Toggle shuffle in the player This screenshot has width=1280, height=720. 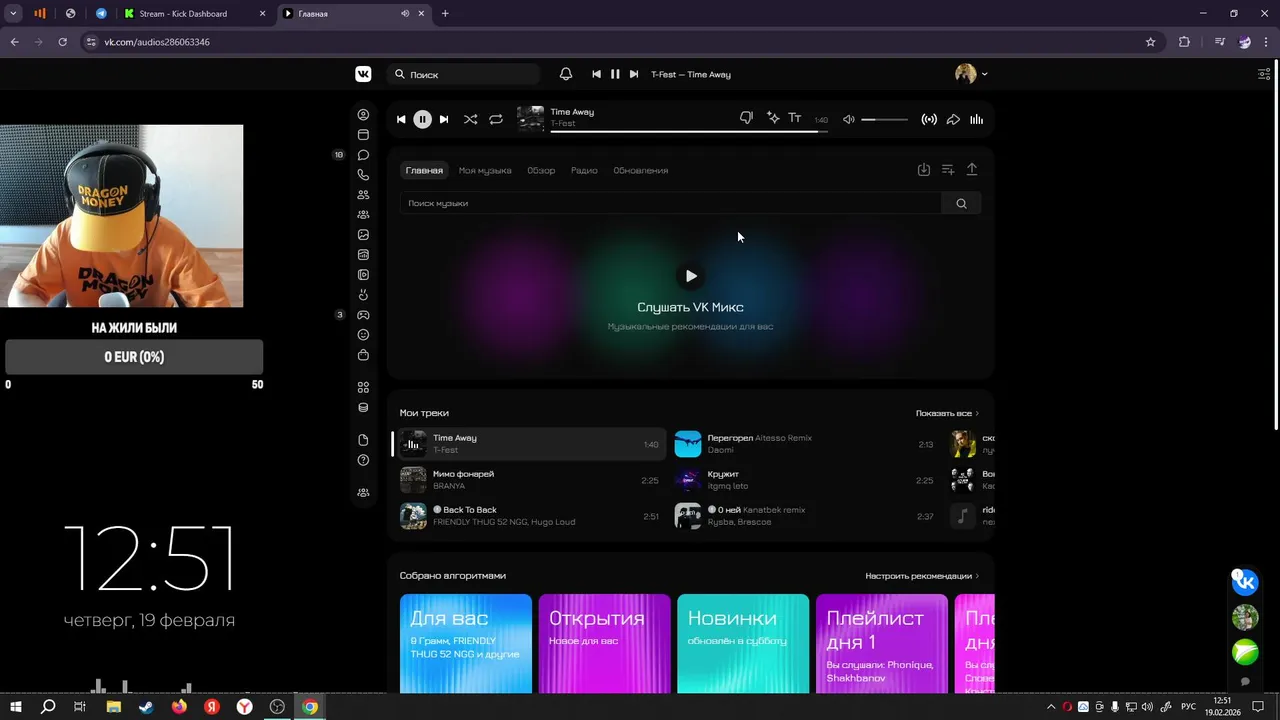(x=470, y=119)
